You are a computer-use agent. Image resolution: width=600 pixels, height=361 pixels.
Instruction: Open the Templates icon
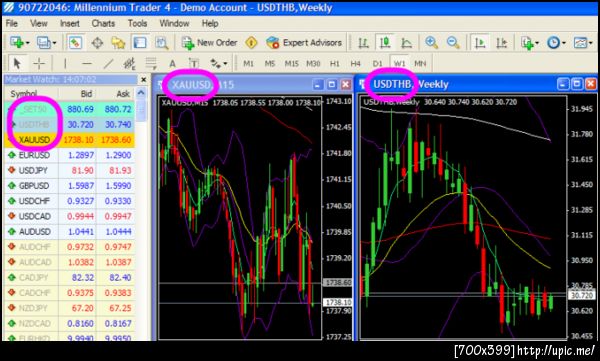tap(580, 42)
